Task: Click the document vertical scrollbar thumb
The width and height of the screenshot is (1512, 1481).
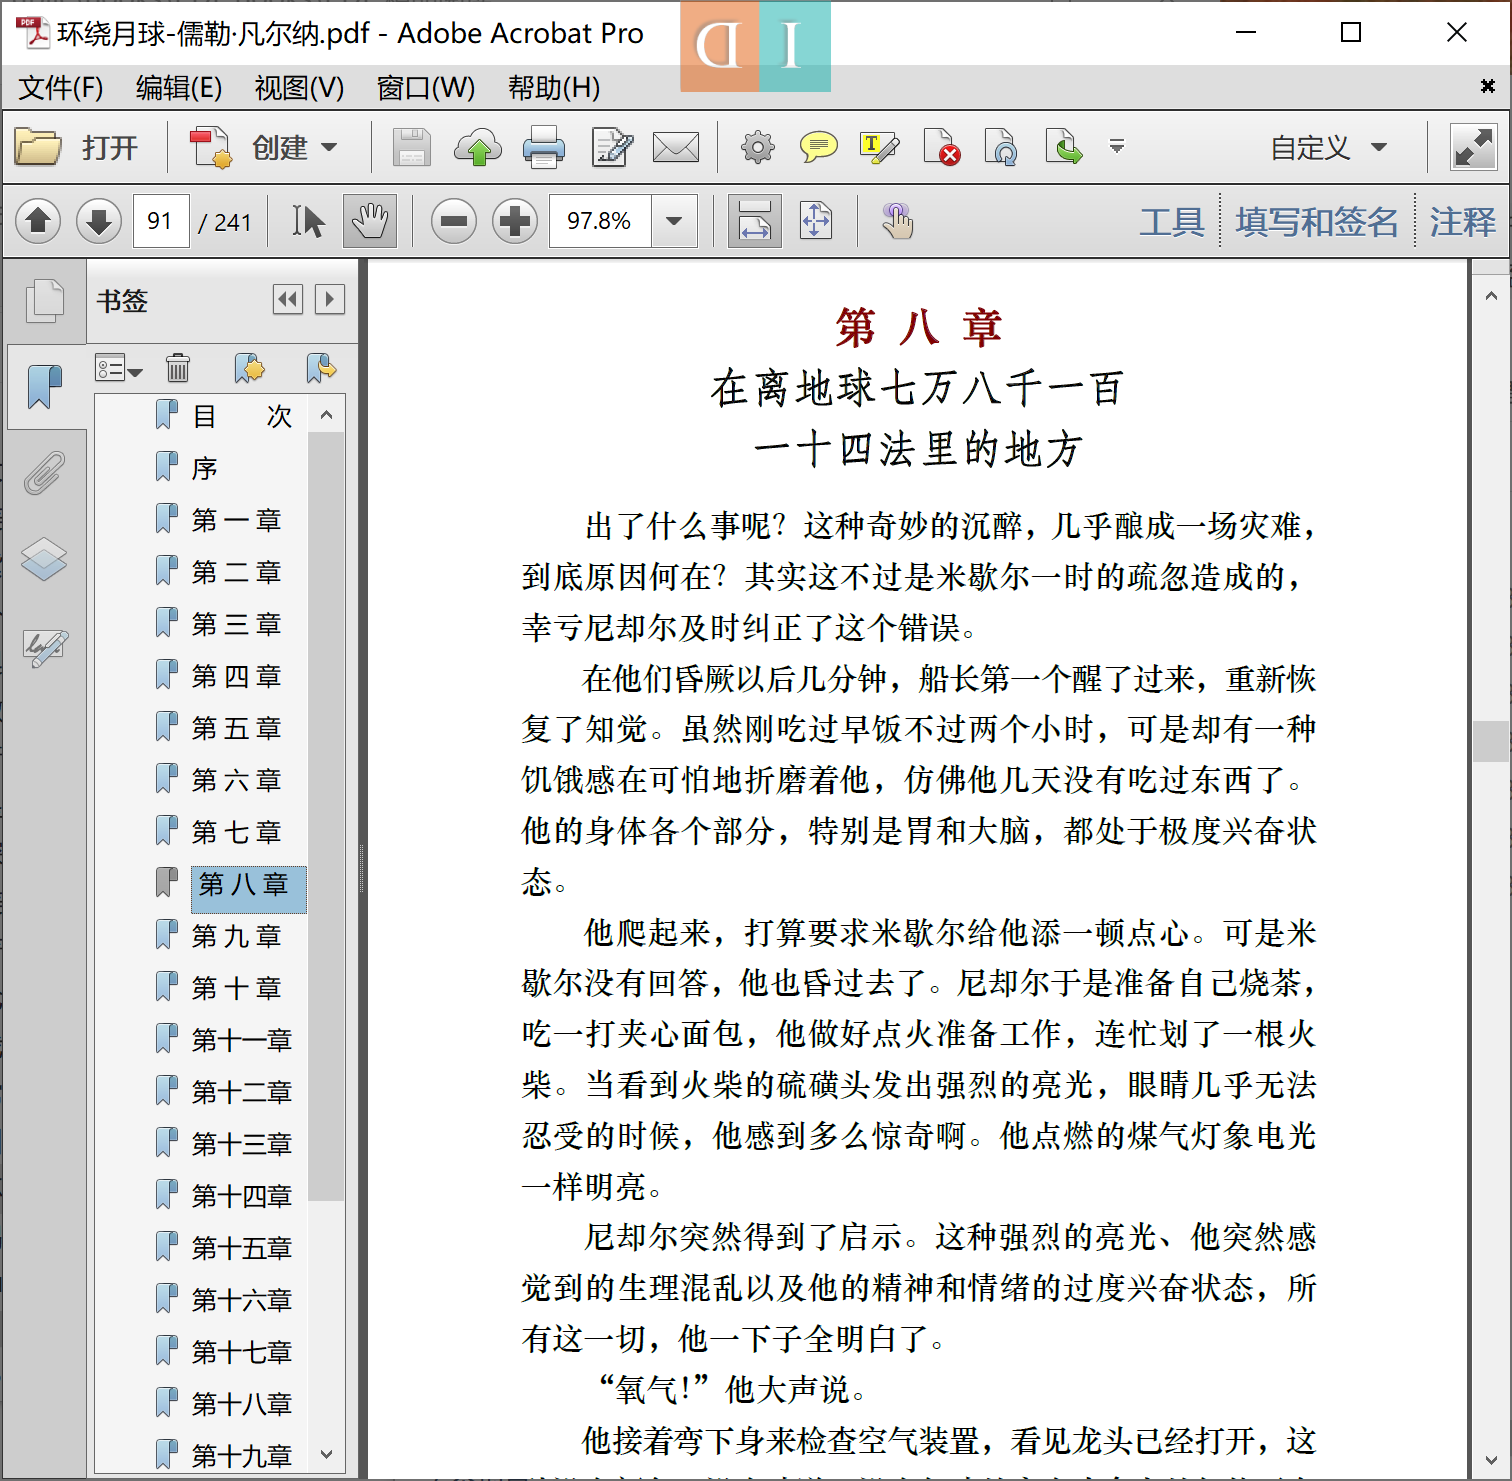Action: 1491,741
